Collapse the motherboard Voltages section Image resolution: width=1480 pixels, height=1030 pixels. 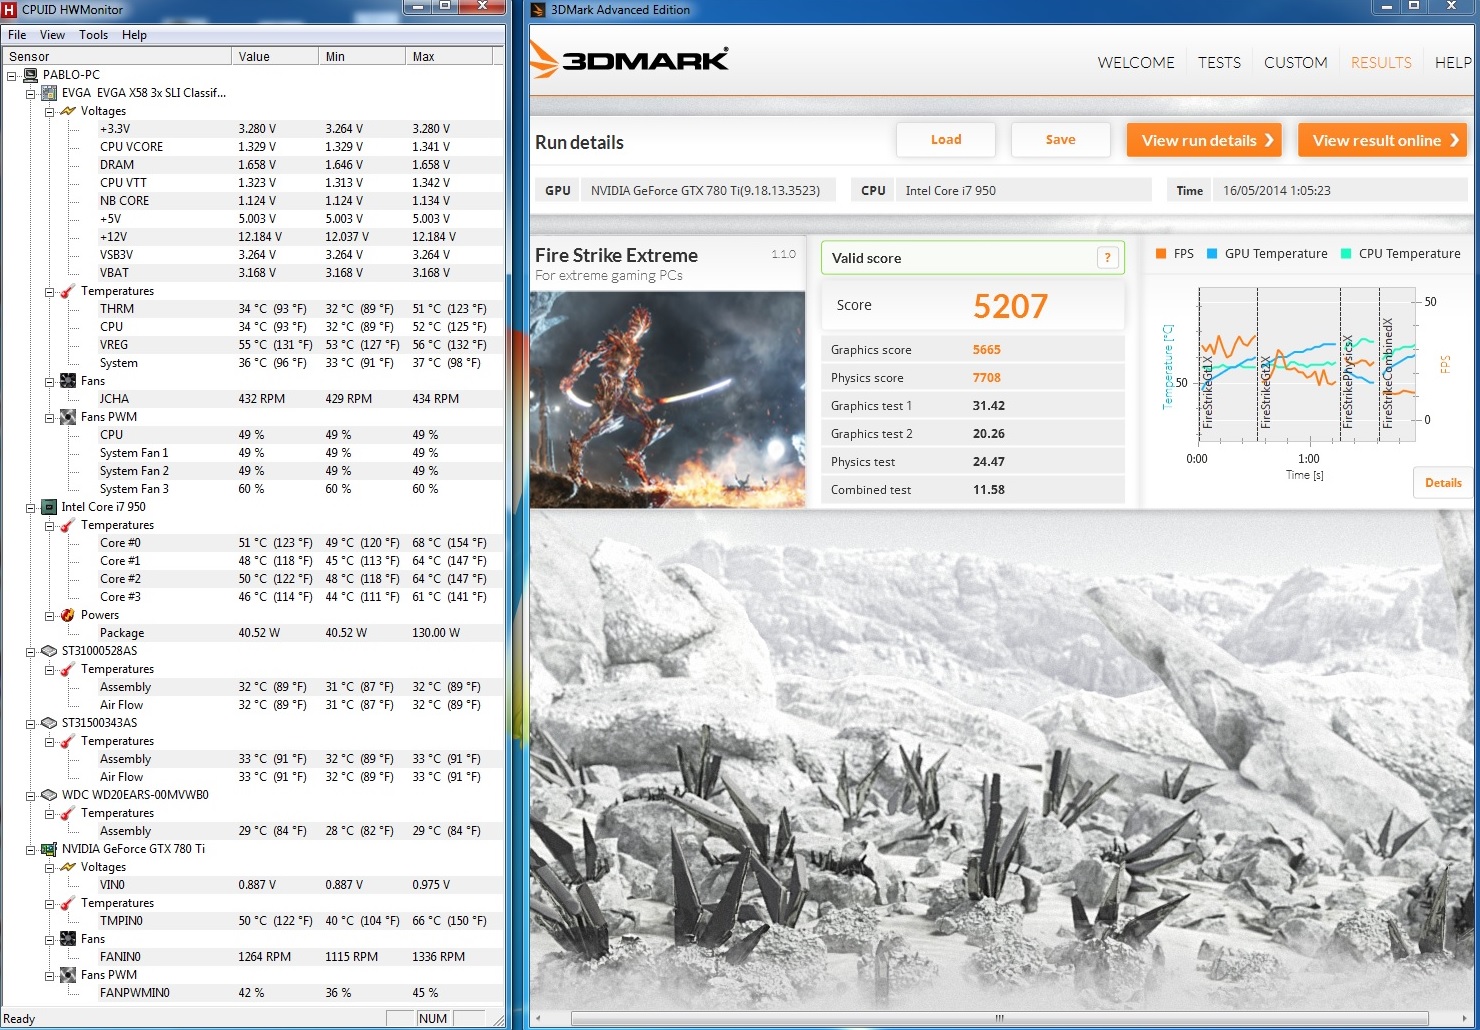pos(49,111)
